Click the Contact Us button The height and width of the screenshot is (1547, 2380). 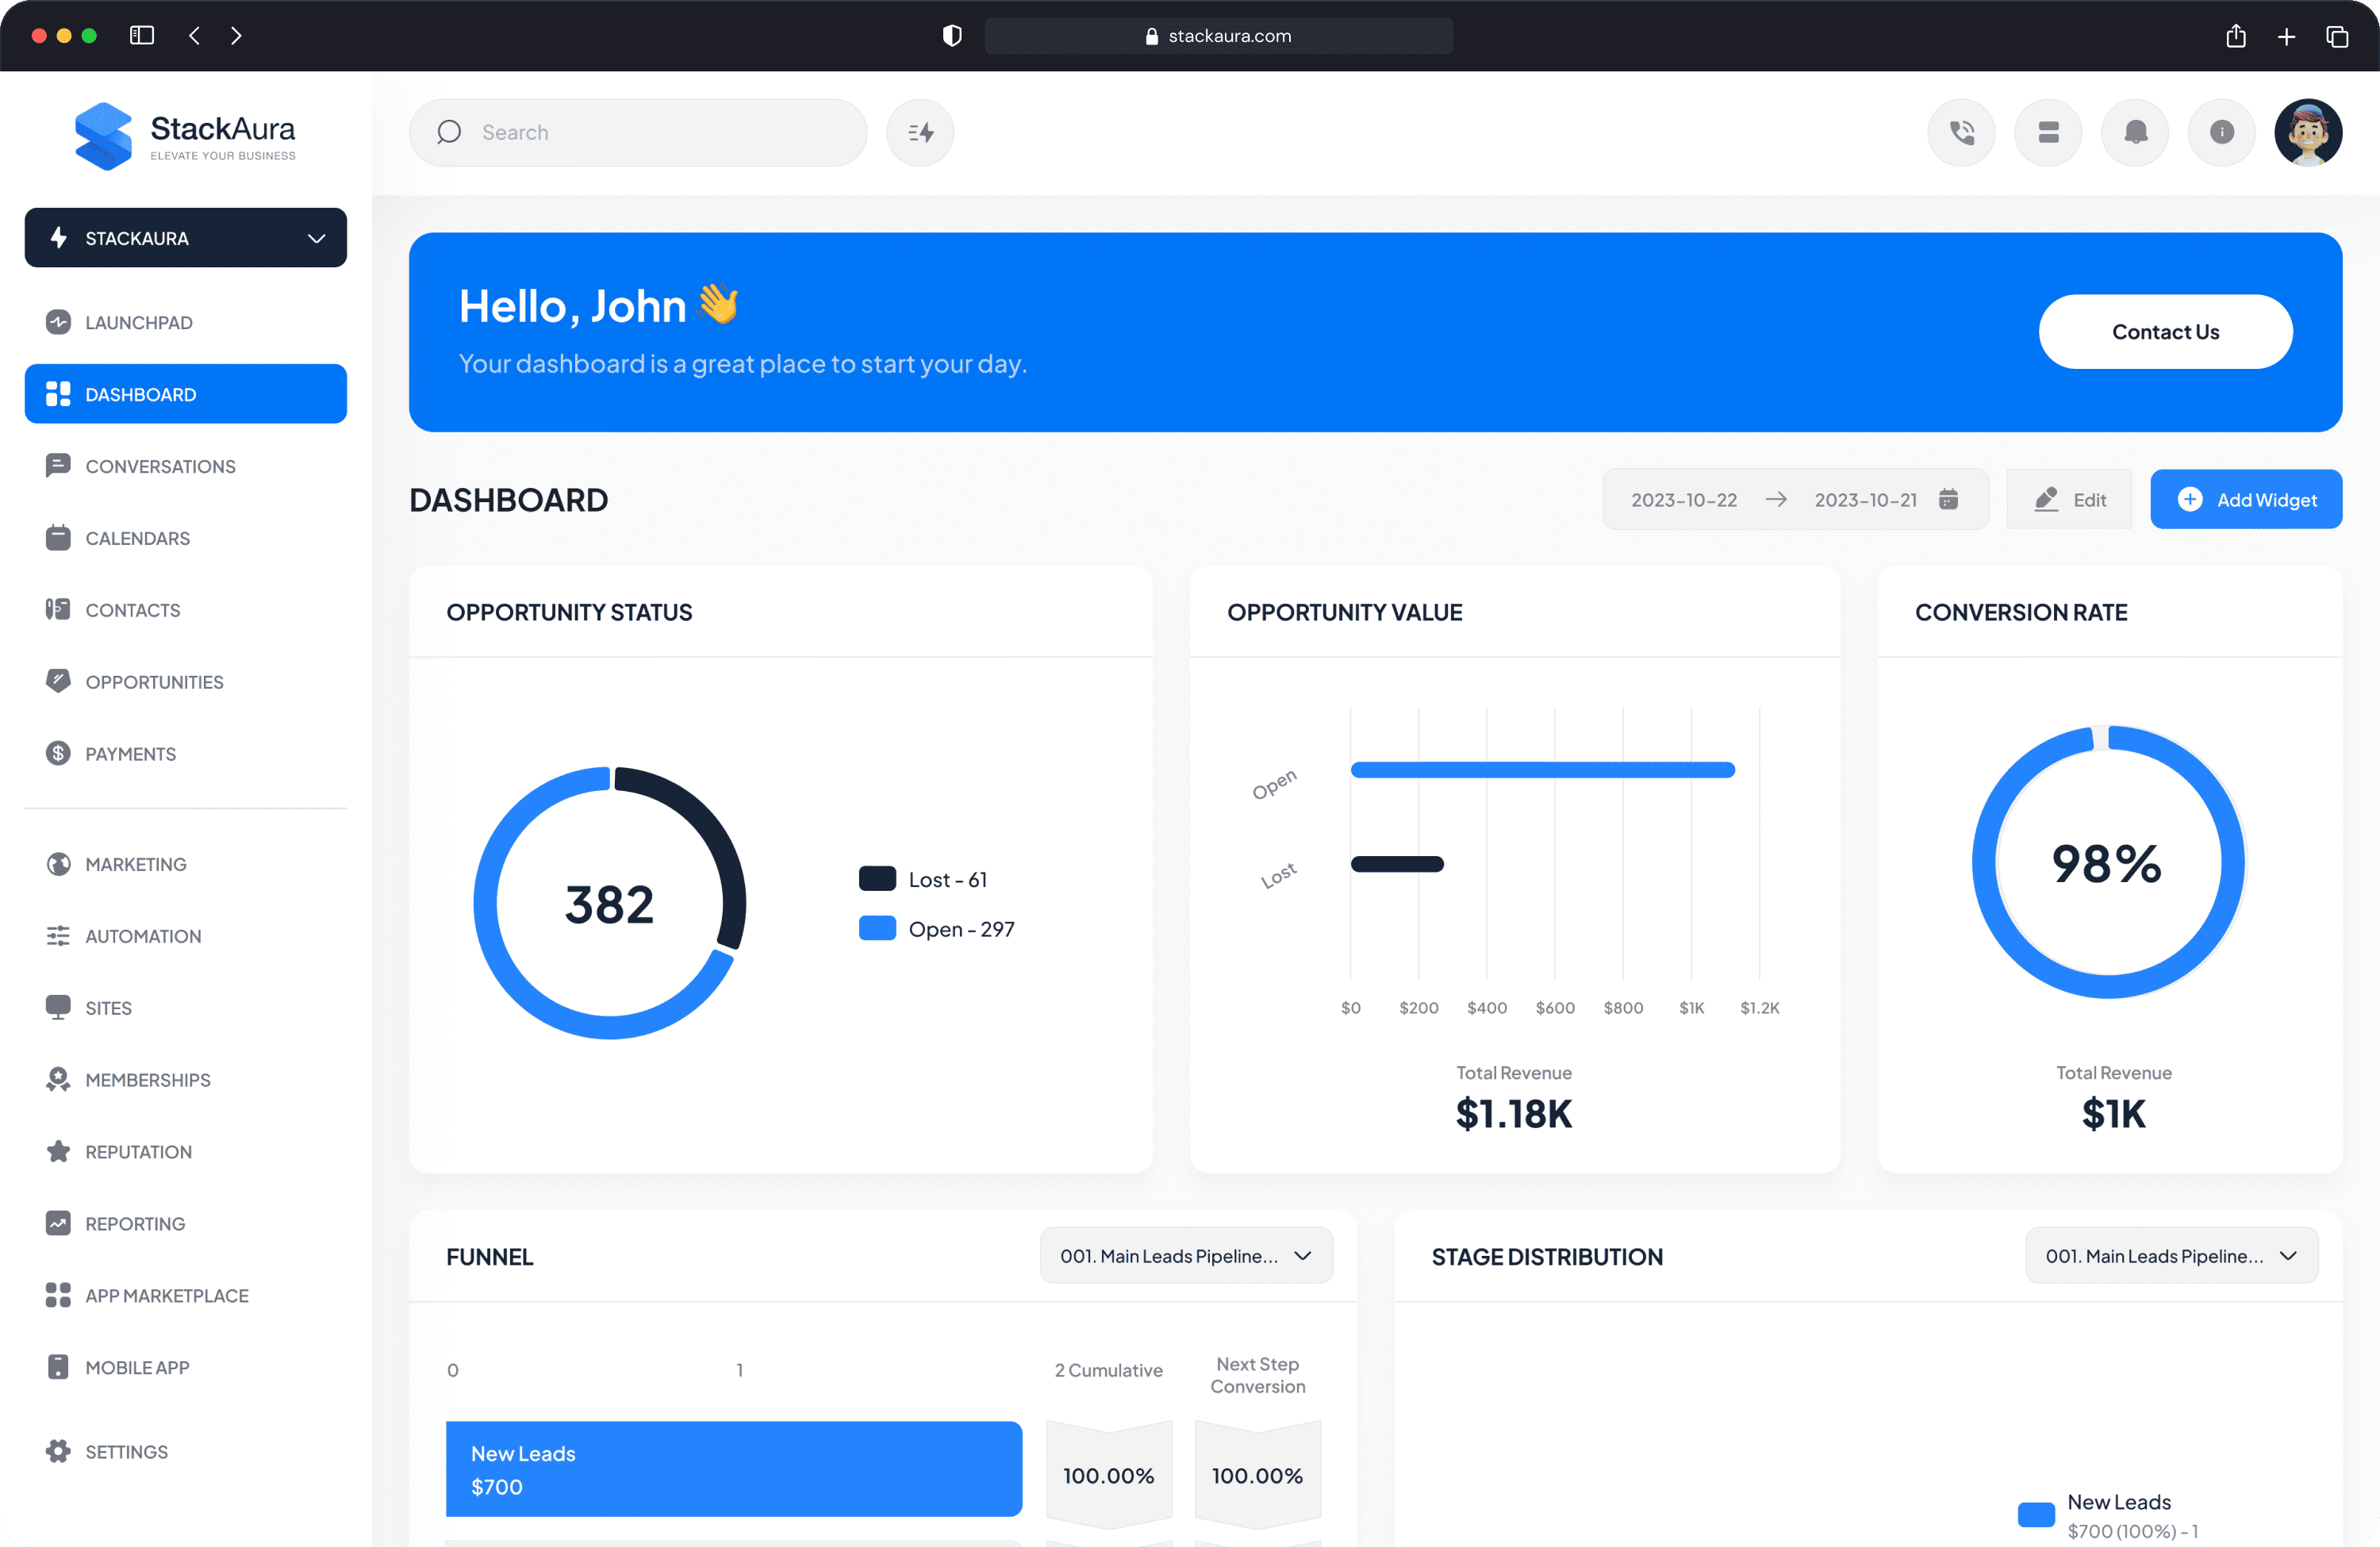[x=2166, y=331]
